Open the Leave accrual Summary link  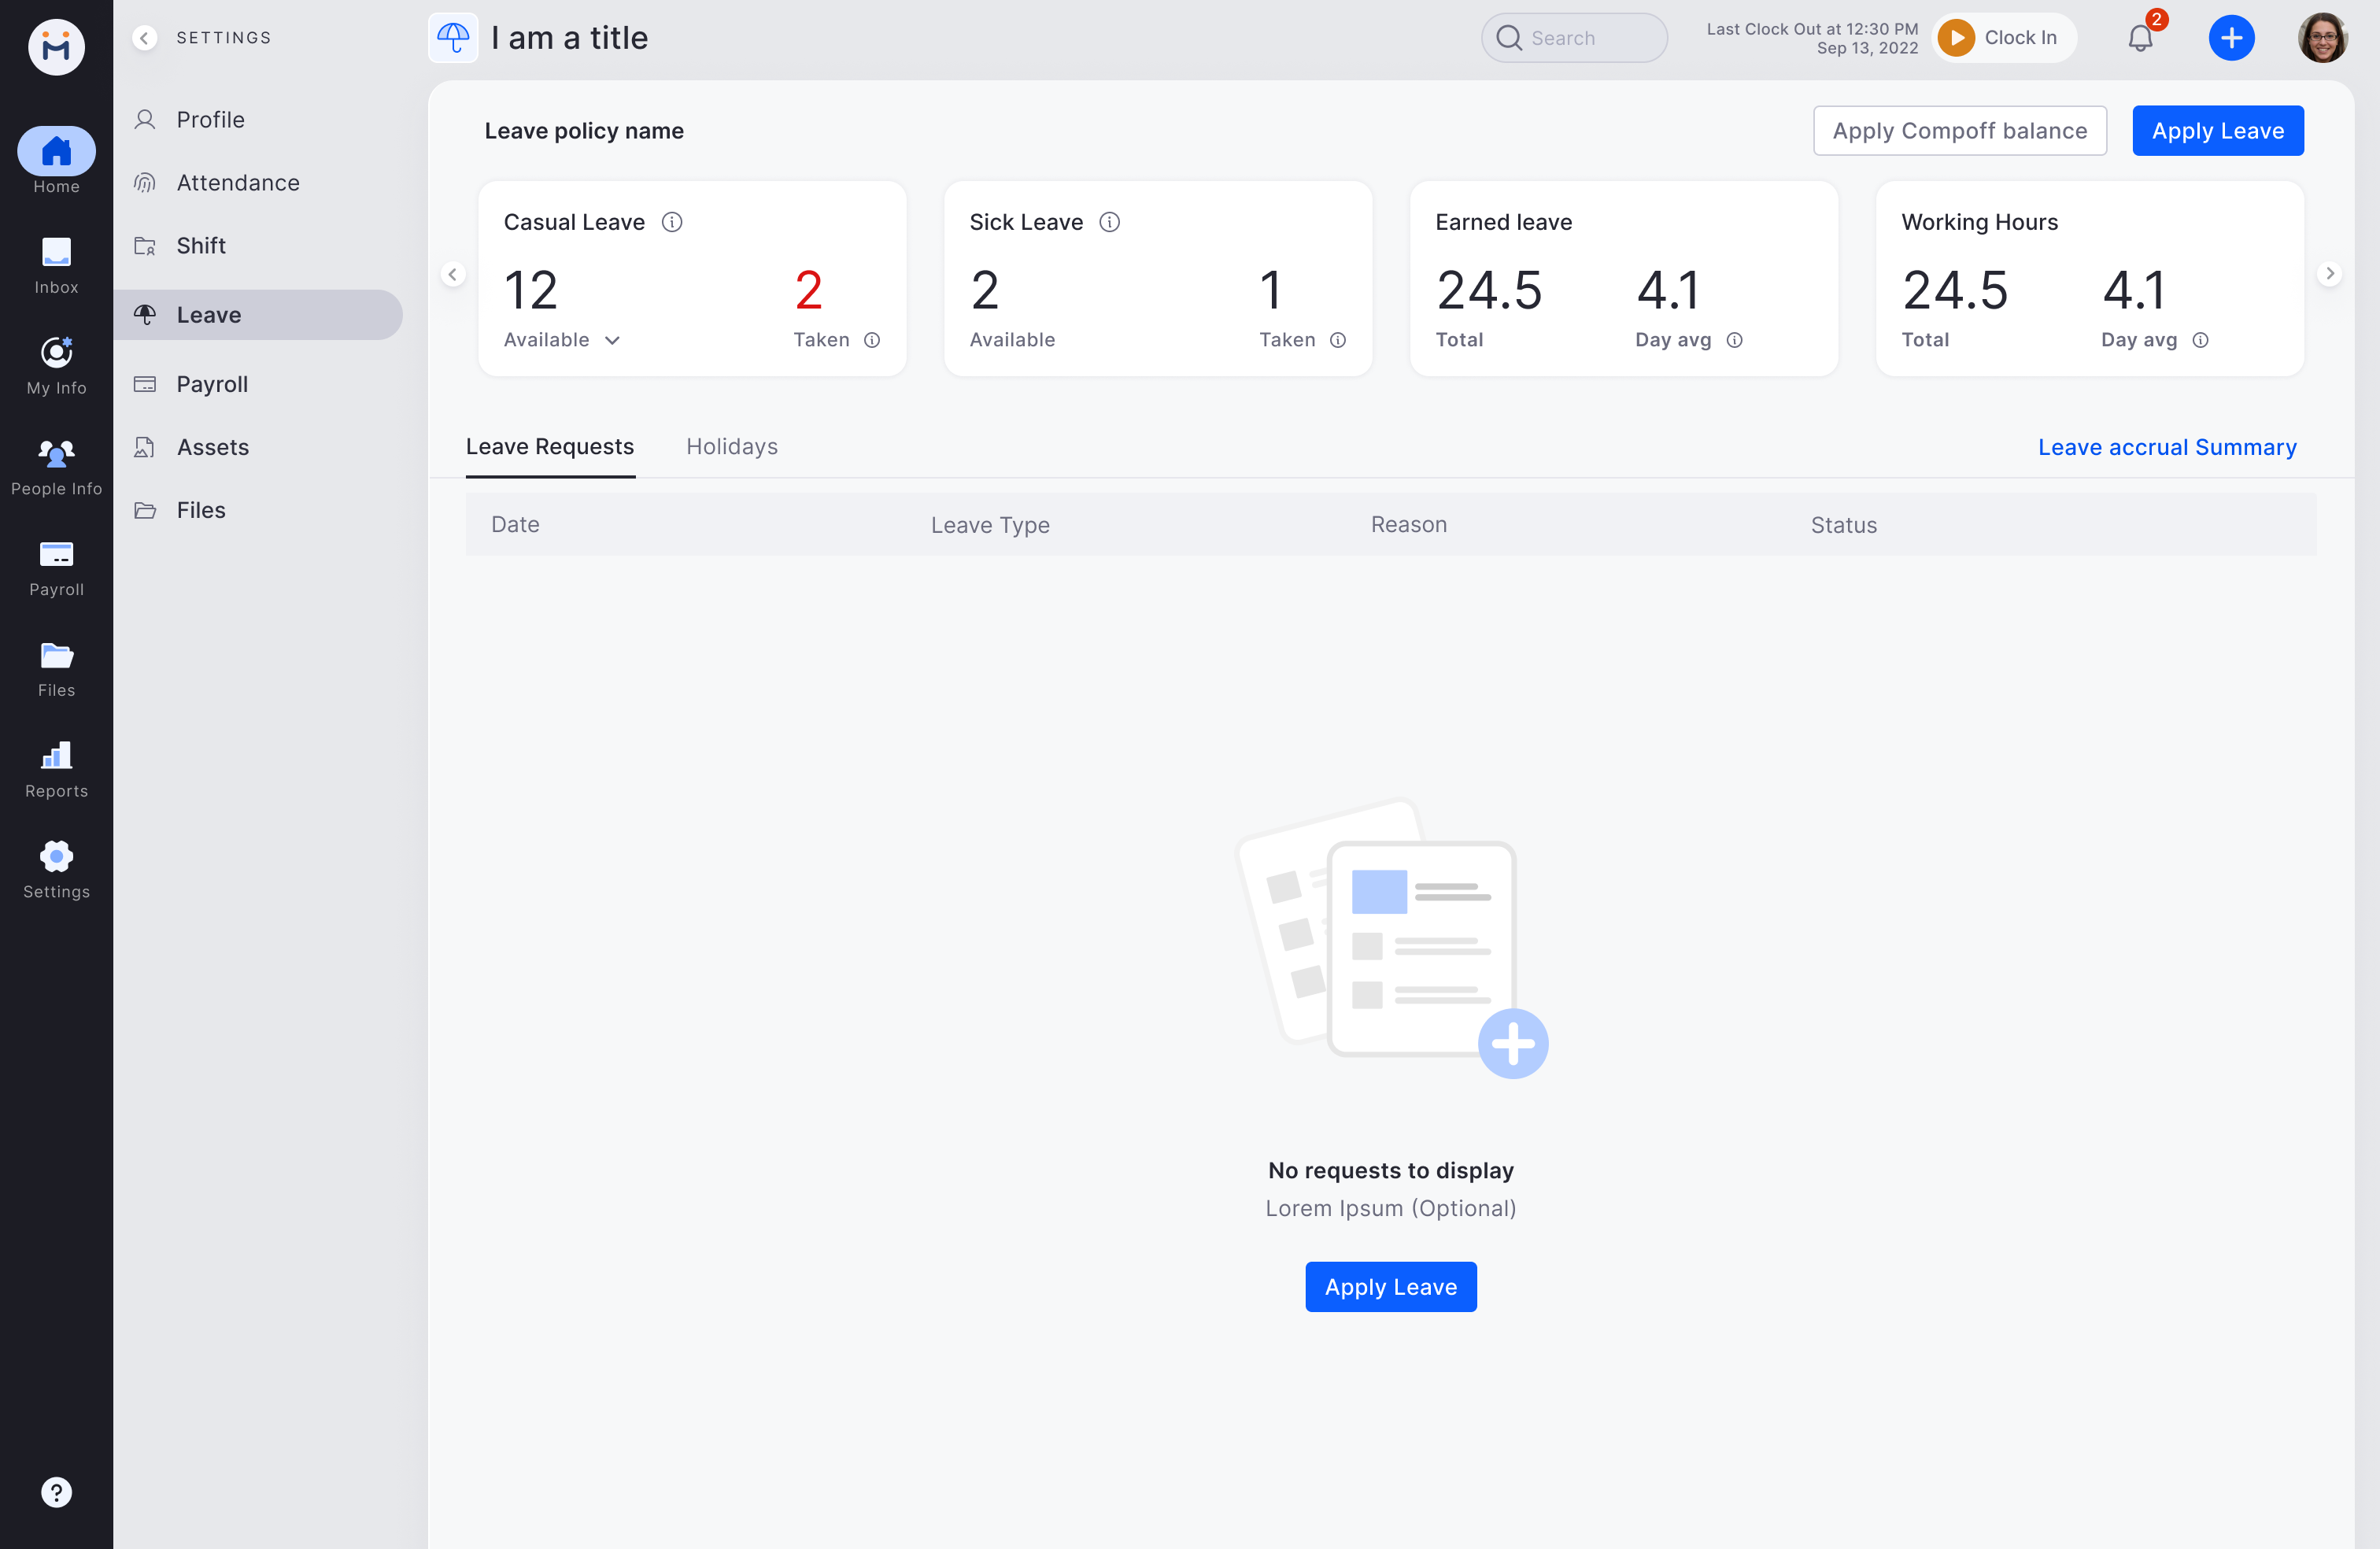pyautogui.click(x=2166, y=447)
